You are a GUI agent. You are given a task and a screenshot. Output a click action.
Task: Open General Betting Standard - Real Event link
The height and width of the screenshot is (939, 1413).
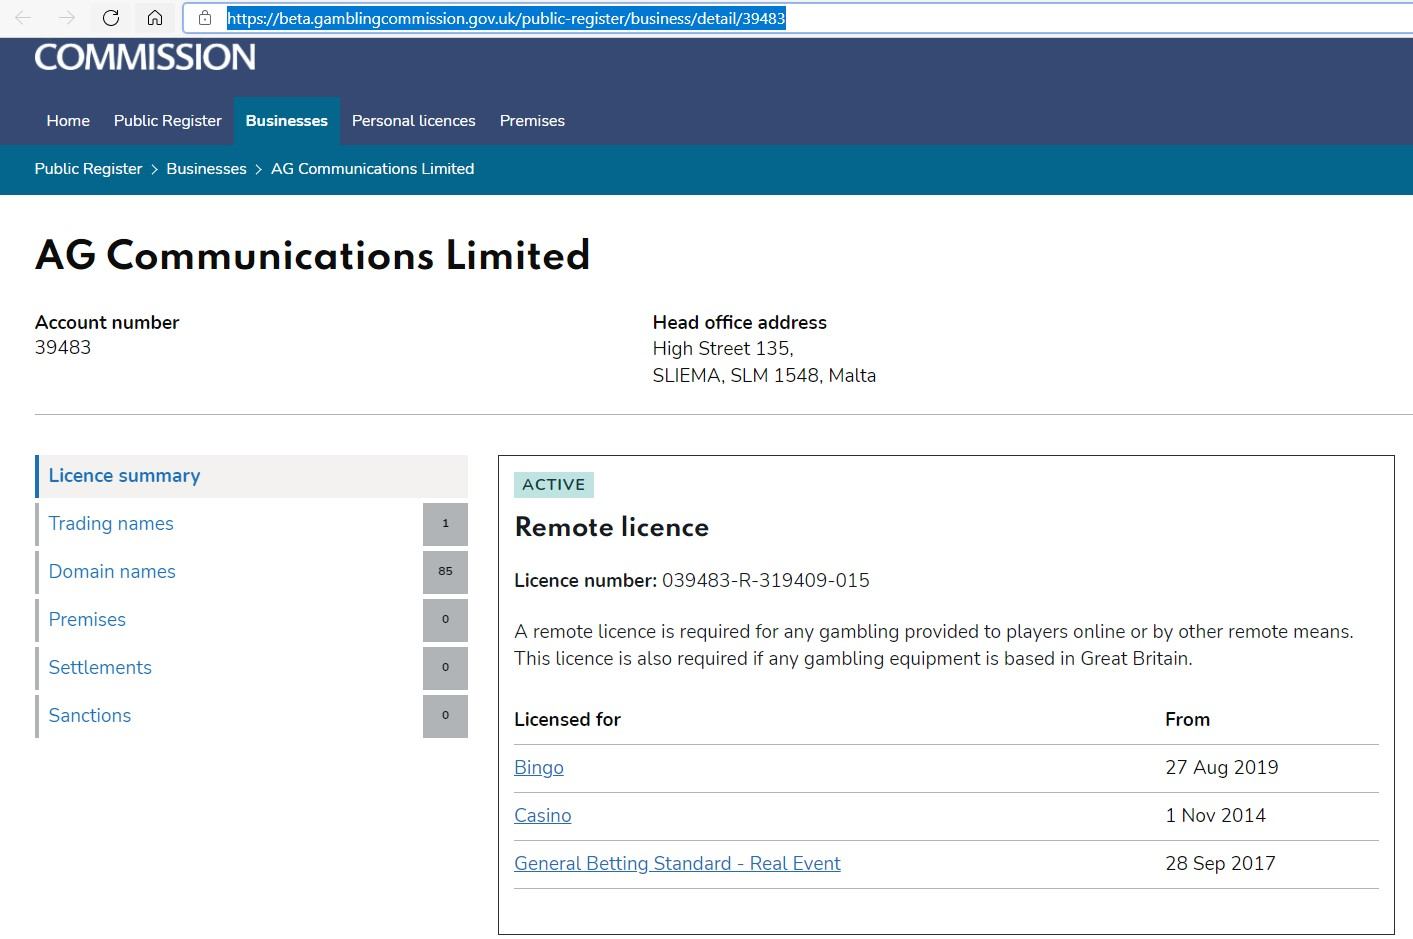(677, 864)
